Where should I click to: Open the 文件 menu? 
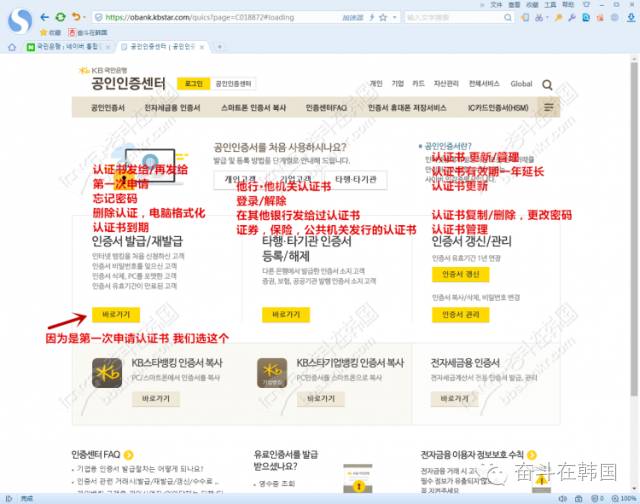tap(496, 4)
